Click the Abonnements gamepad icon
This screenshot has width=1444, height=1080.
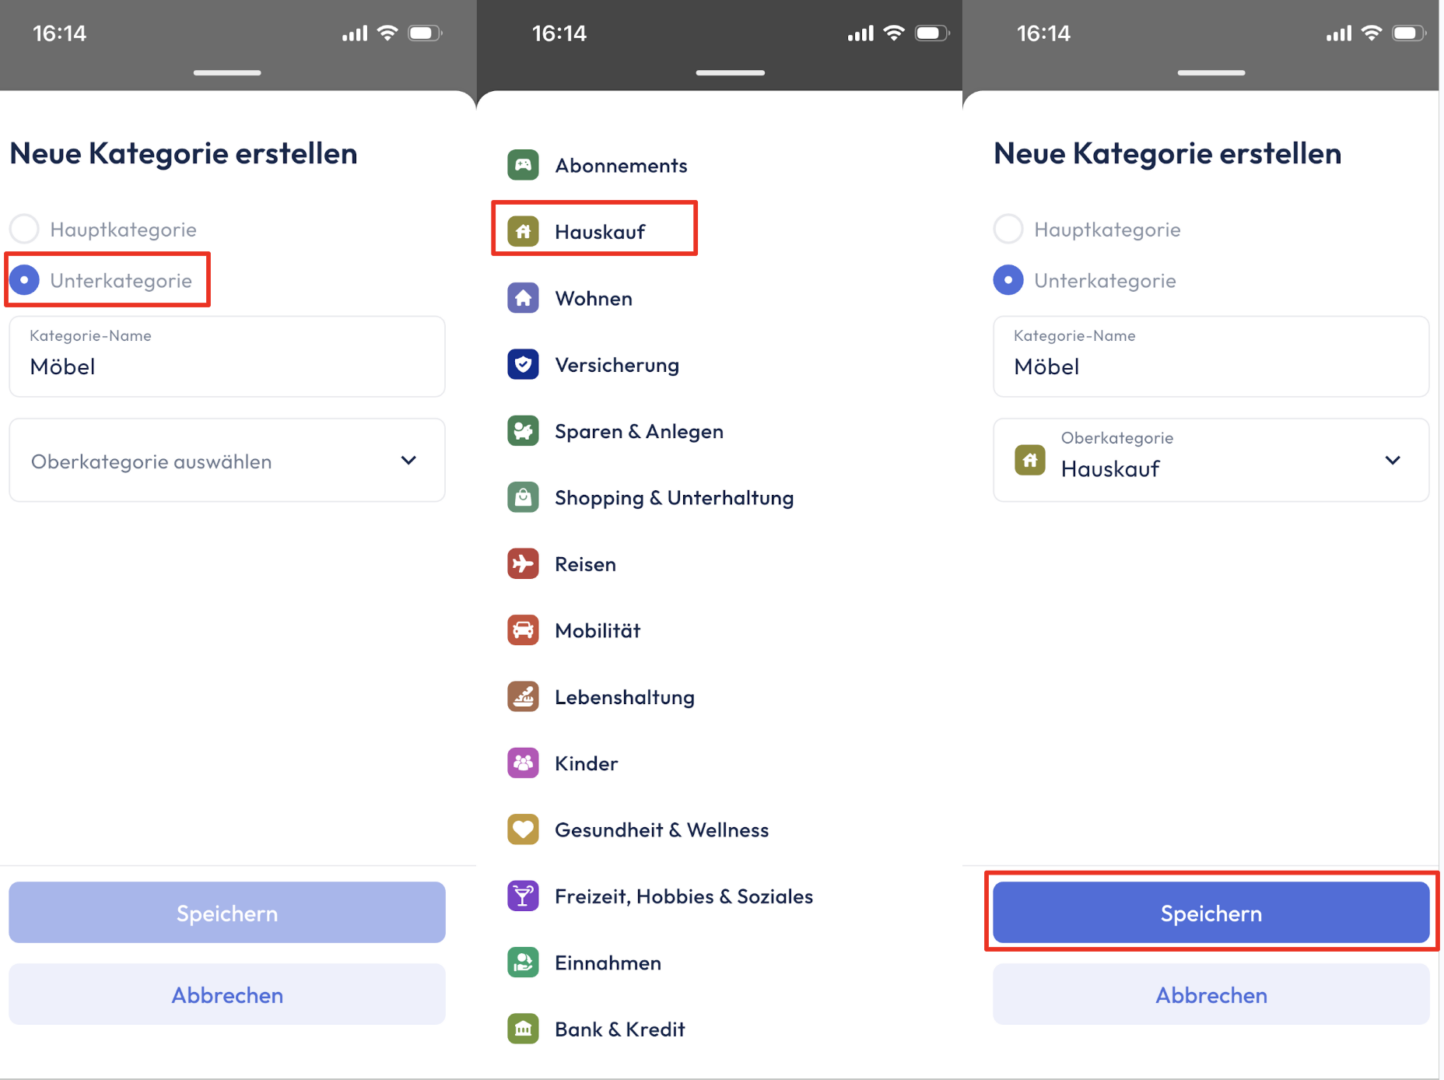(523, 165)
